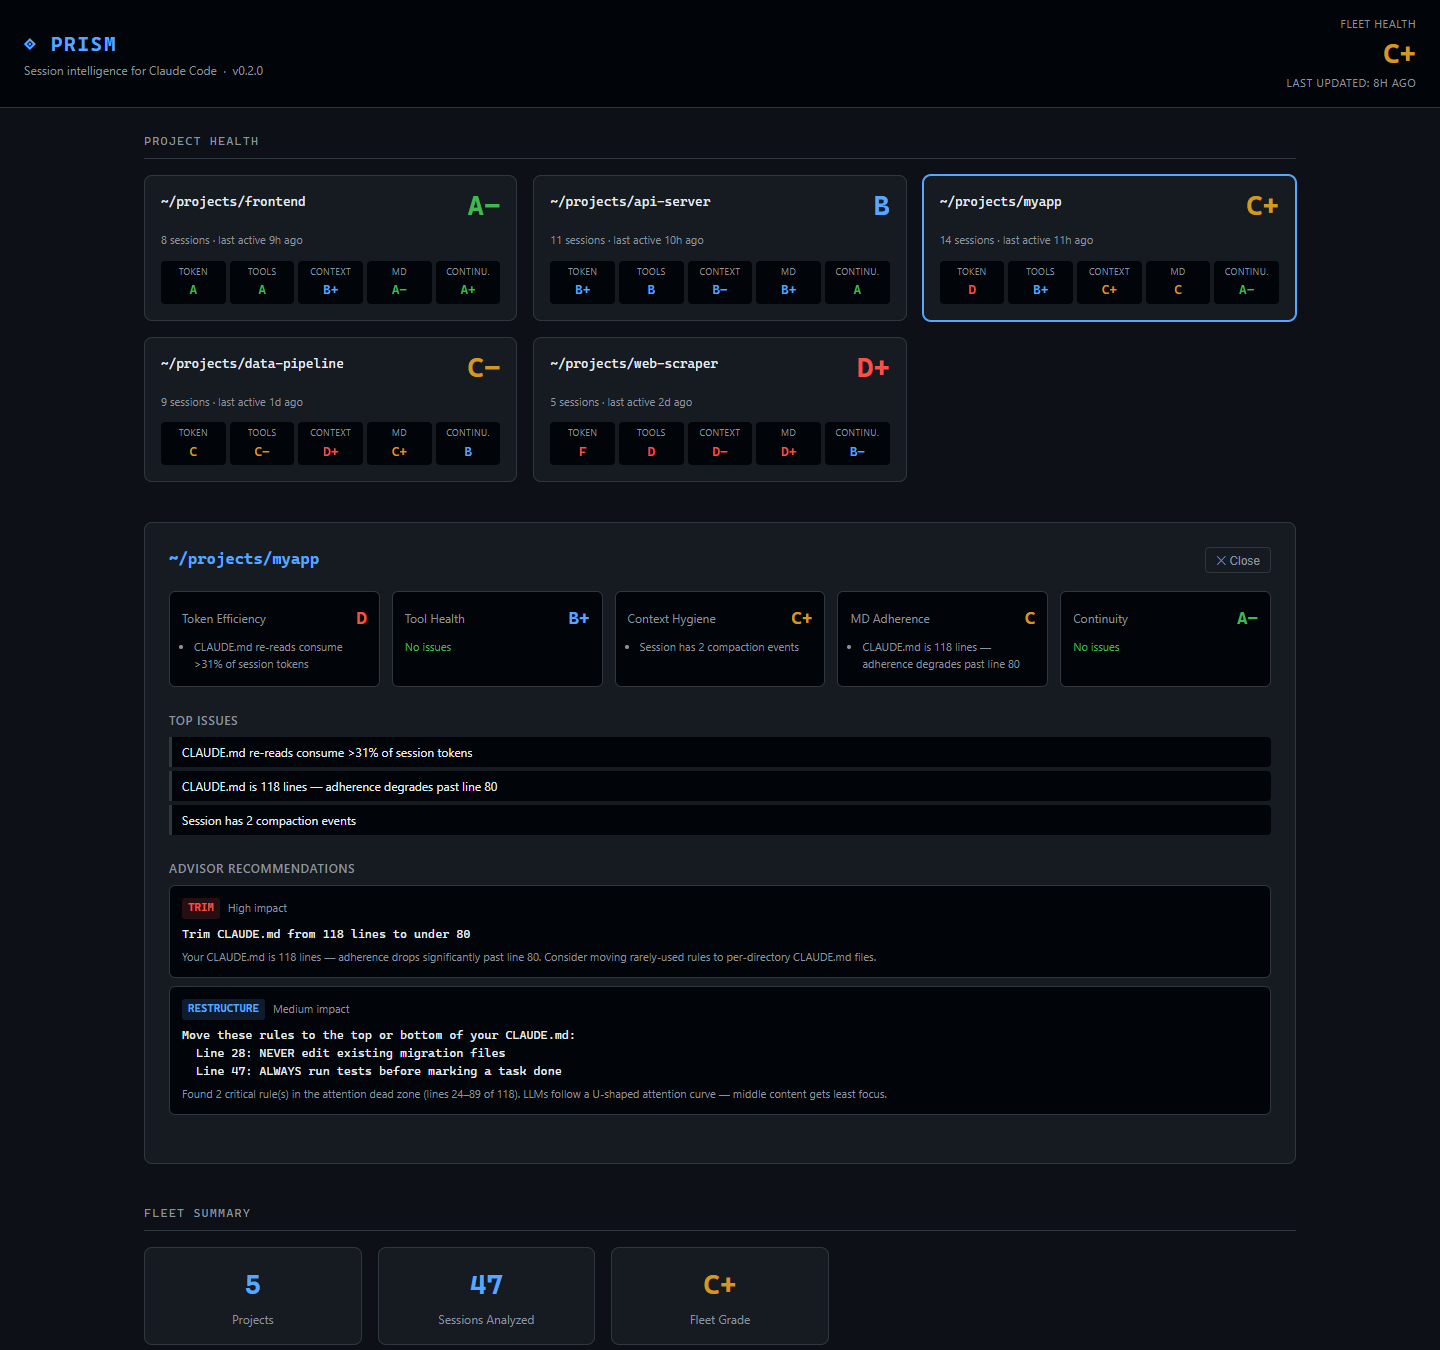
Task: Click the MD C chip in the myapp card
Action: 1178,282
